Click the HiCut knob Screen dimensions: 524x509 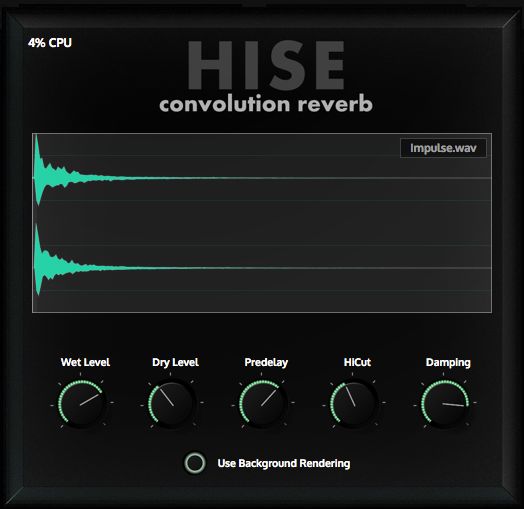point(354,404)
